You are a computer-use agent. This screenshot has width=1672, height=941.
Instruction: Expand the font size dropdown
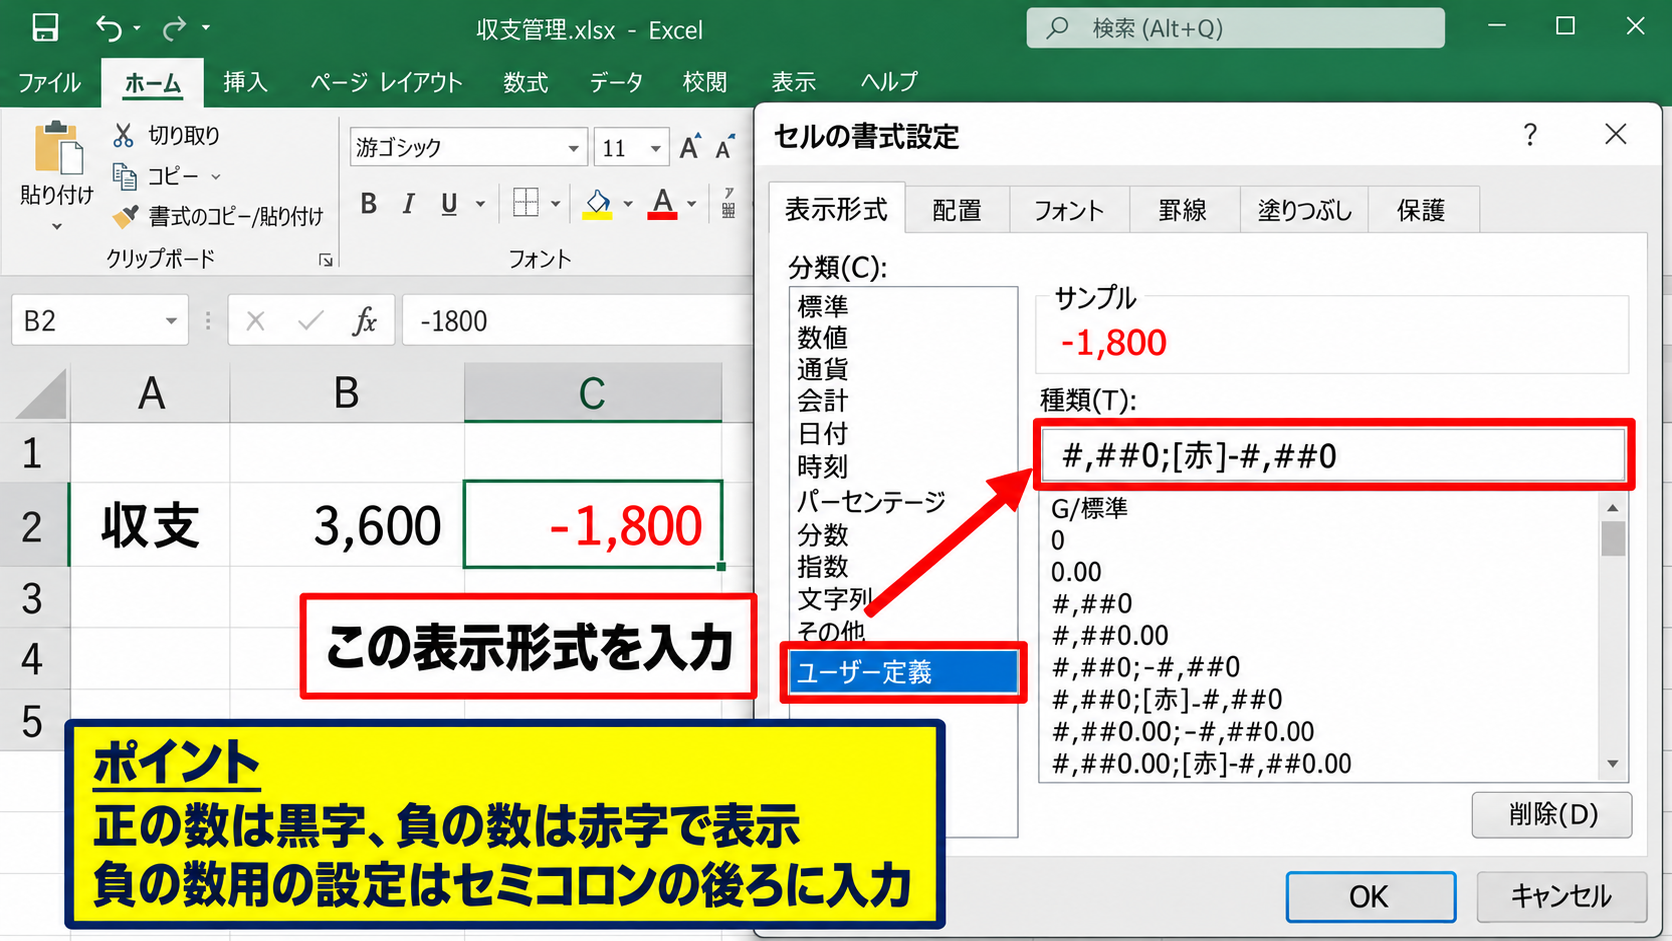tap(656, 149)
